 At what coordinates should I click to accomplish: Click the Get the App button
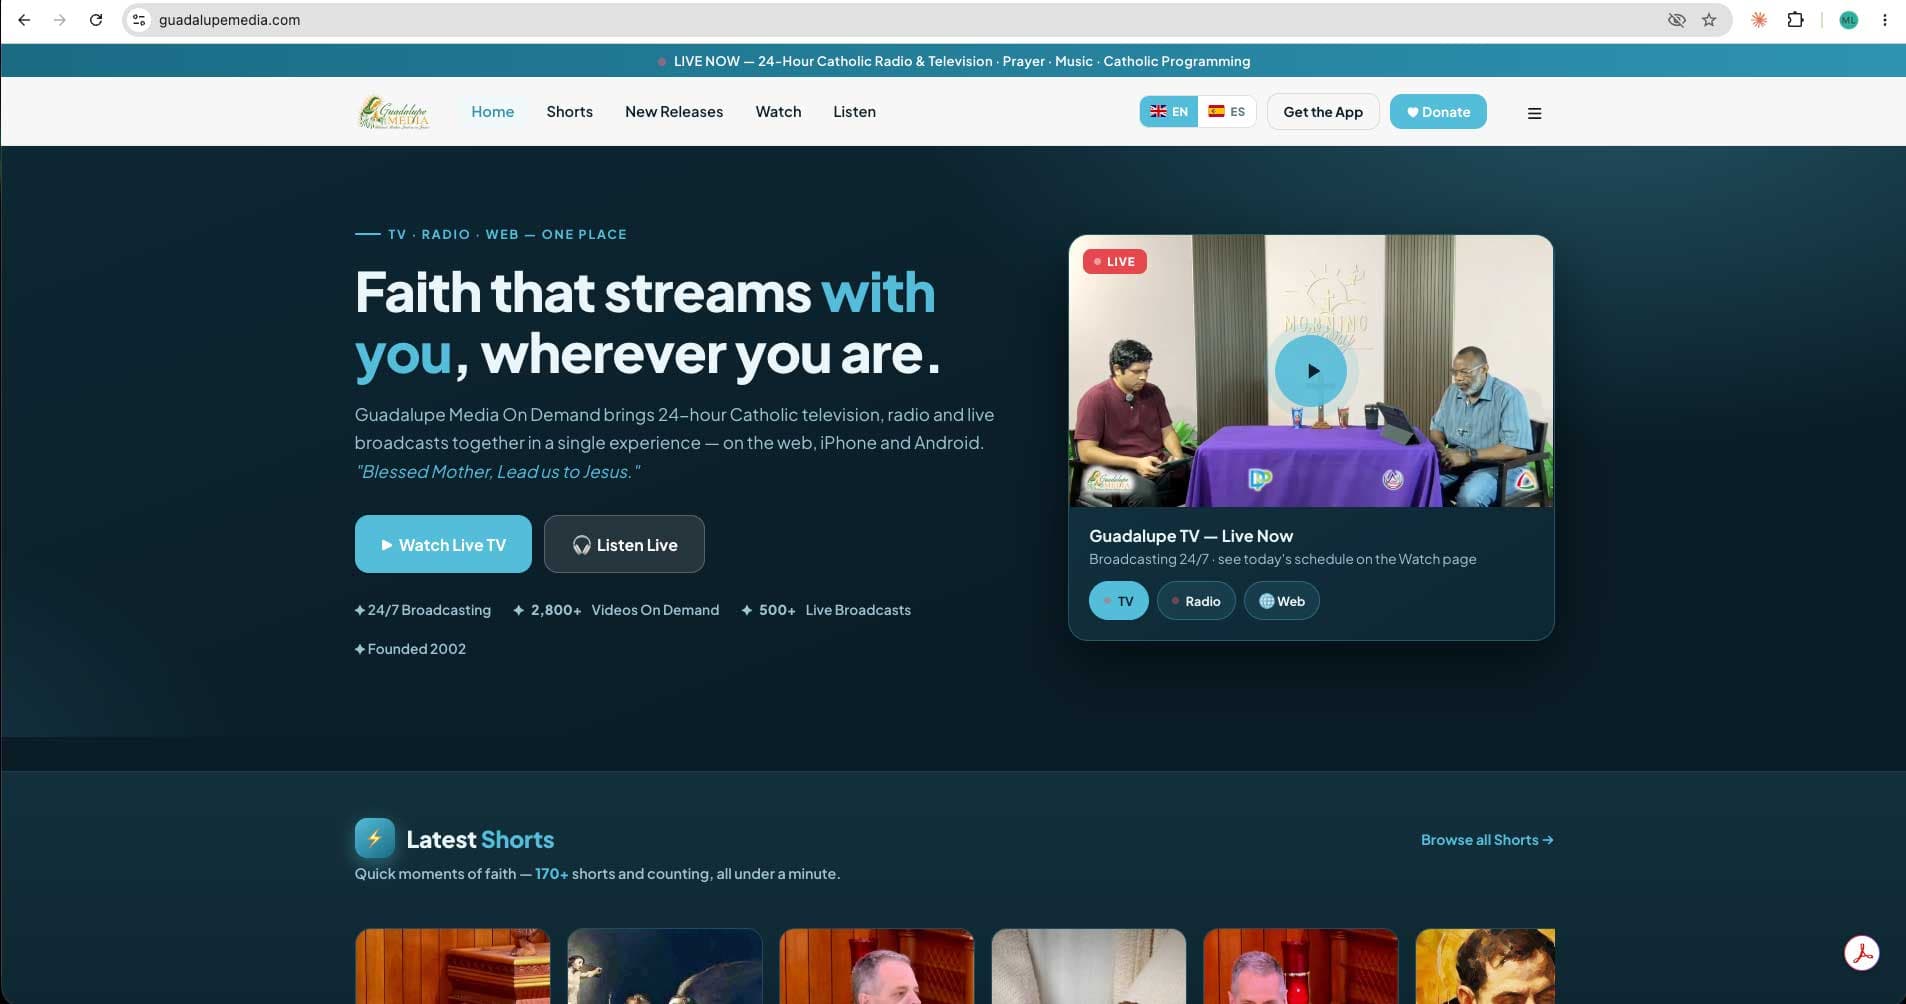coord(1323,112)
